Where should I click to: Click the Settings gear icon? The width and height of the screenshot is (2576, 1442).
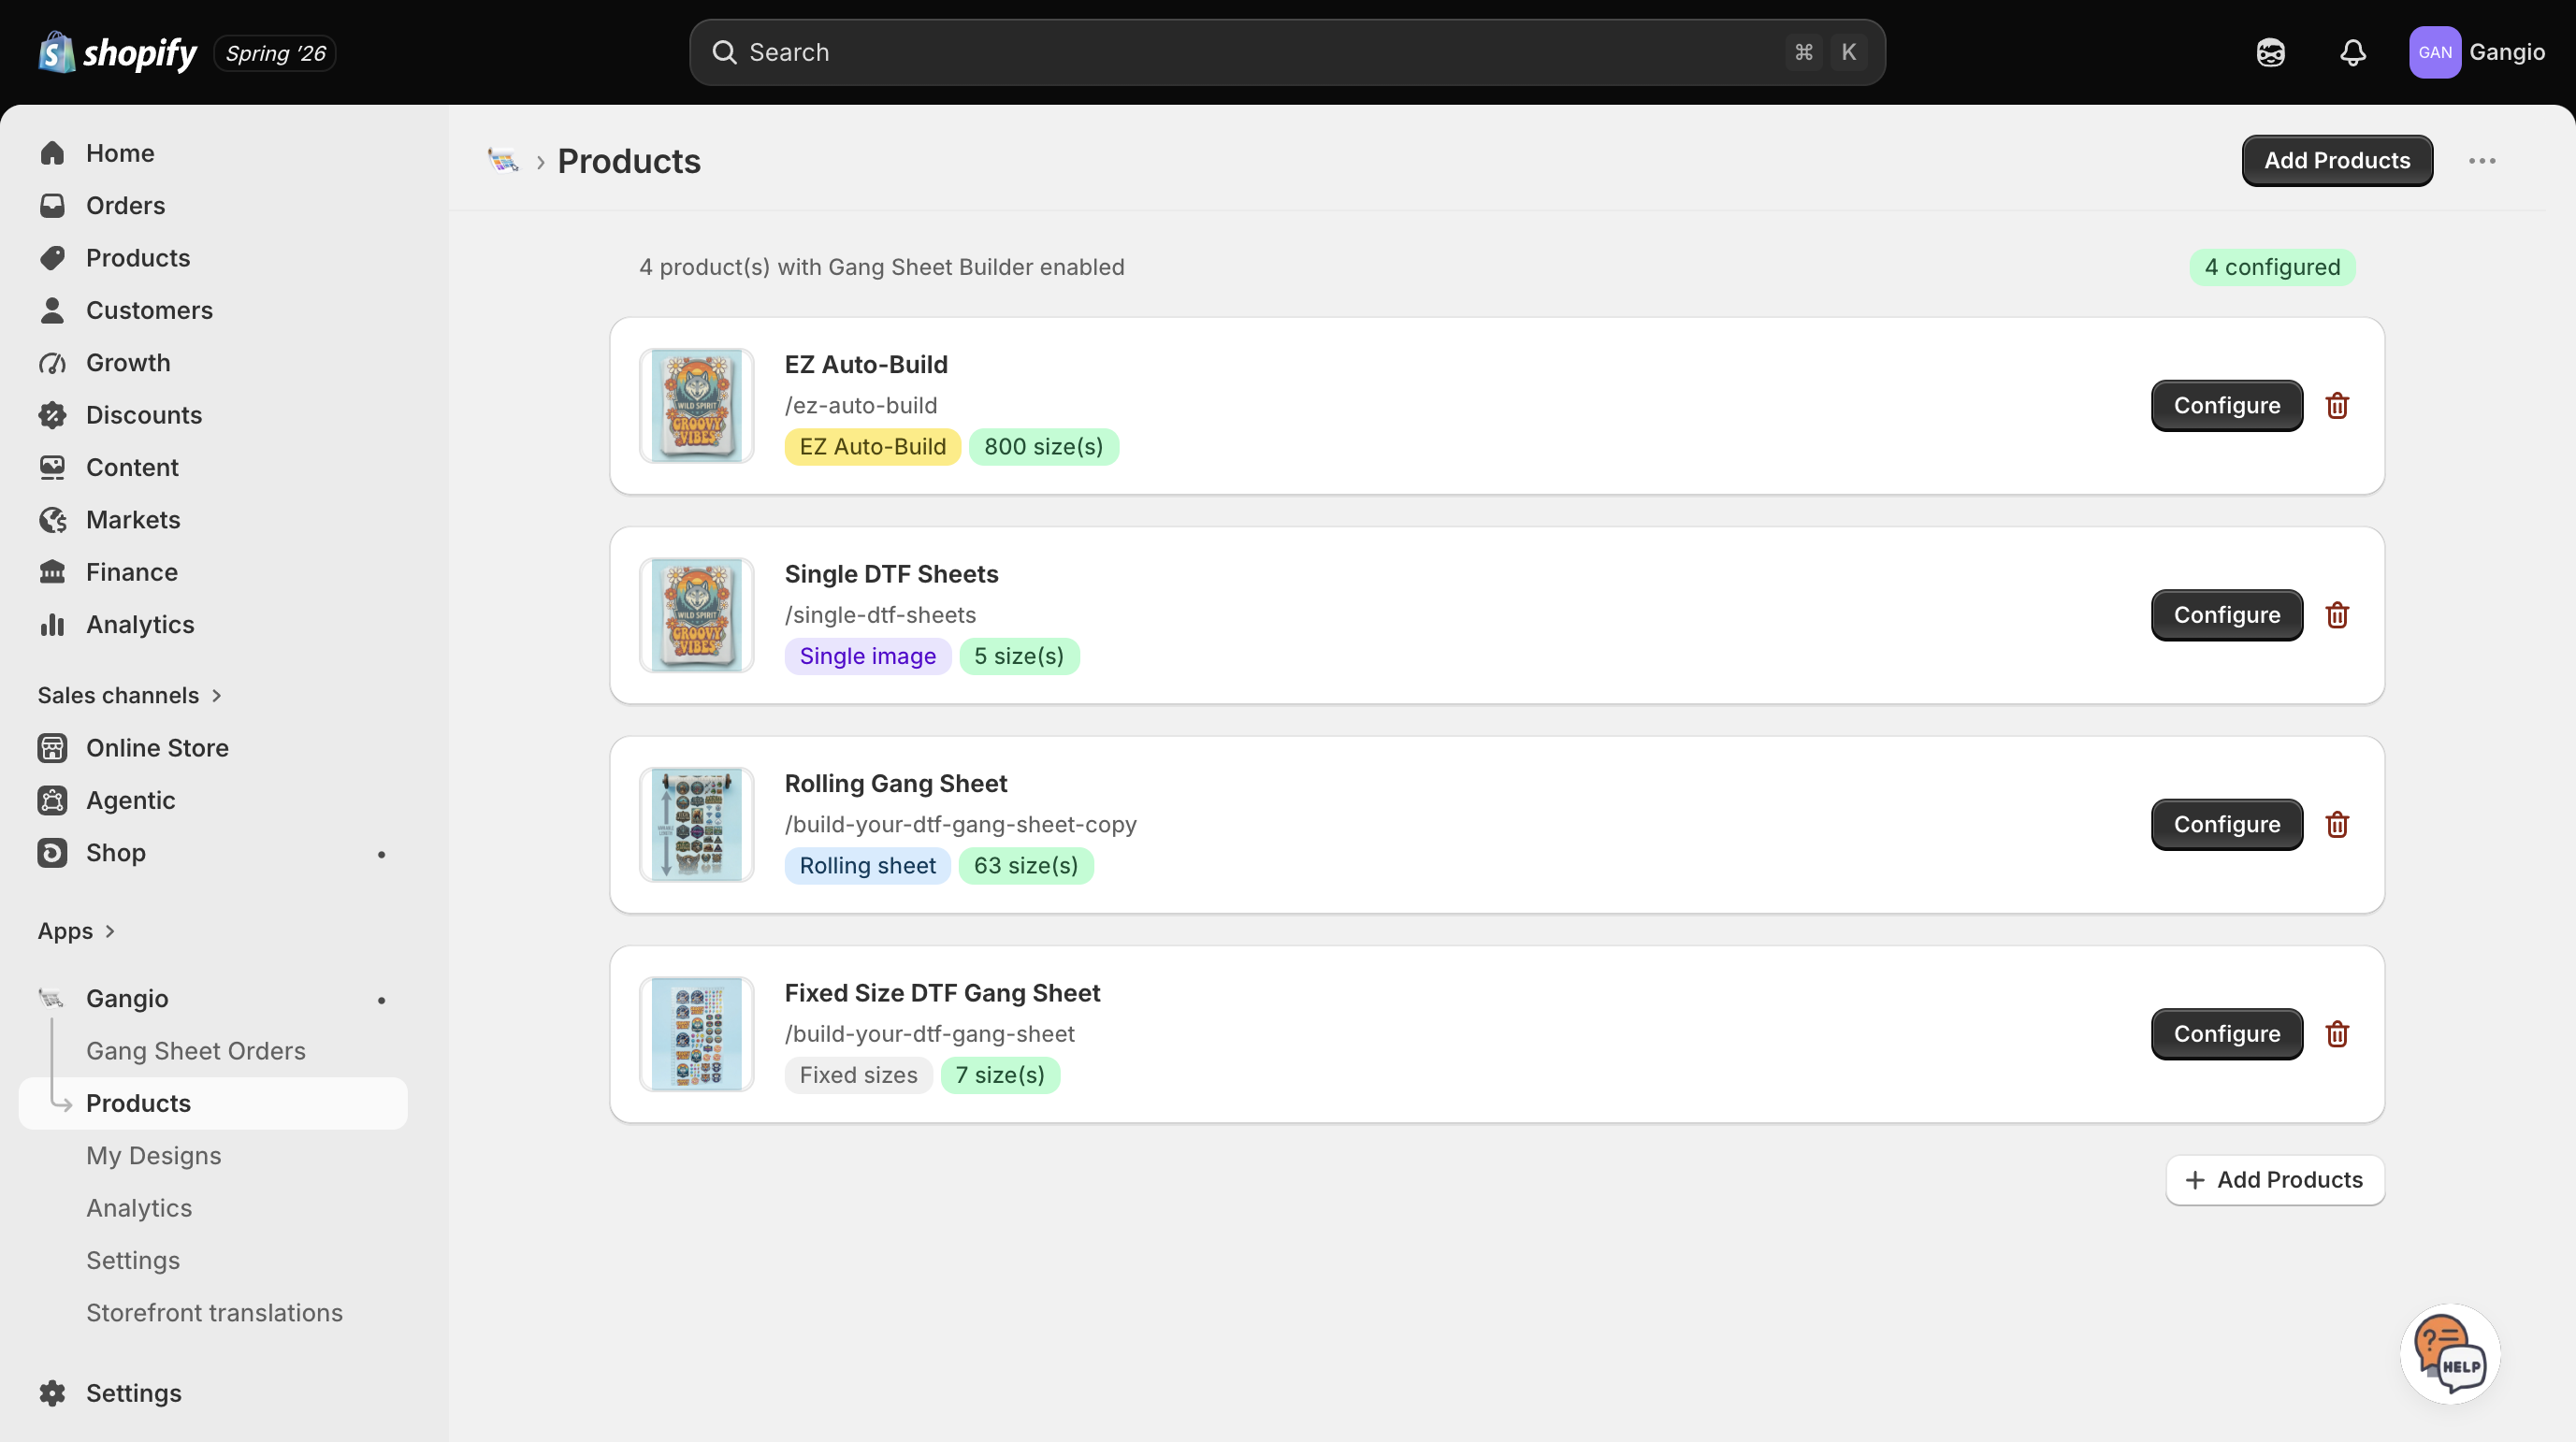click(x=52, y=1393)
